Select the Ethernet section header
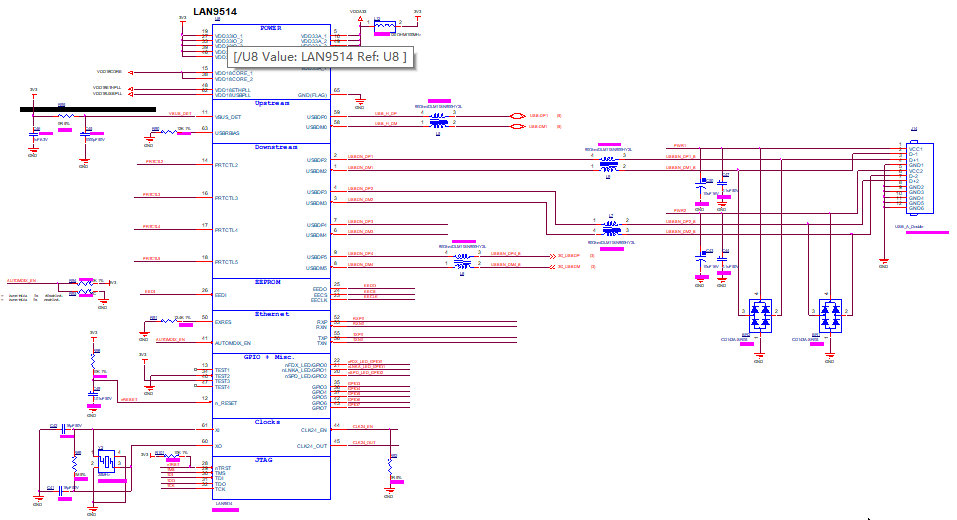Image resolution: width=957 pixels, height=520 pixels. 272,314
